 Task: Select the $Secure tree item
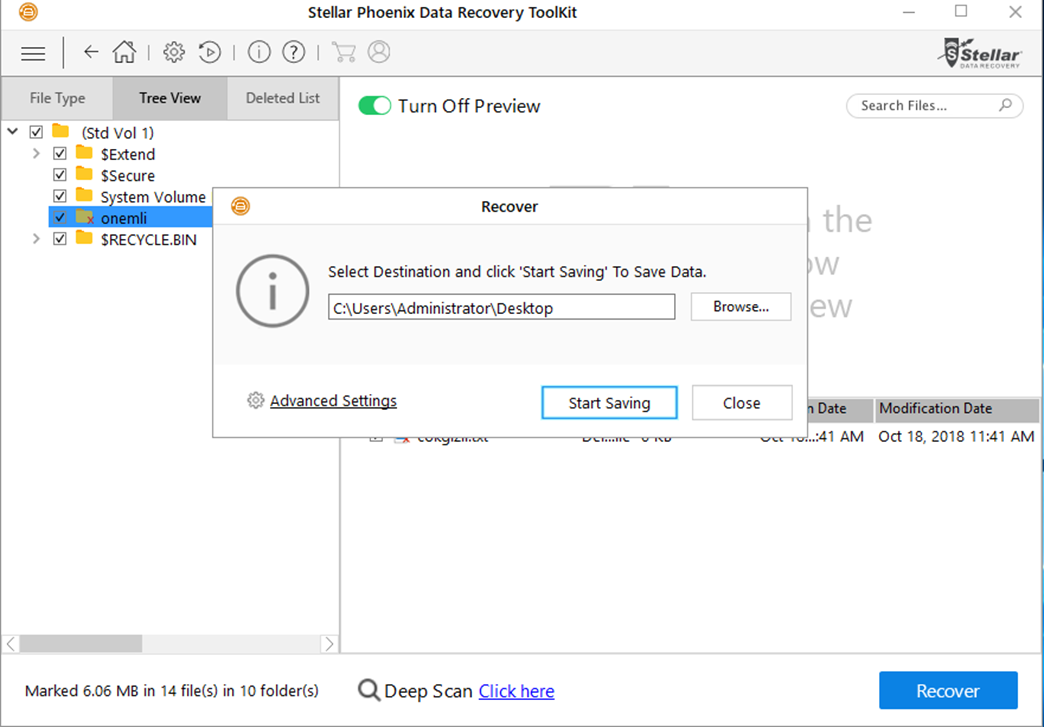(x=128, y=176)
